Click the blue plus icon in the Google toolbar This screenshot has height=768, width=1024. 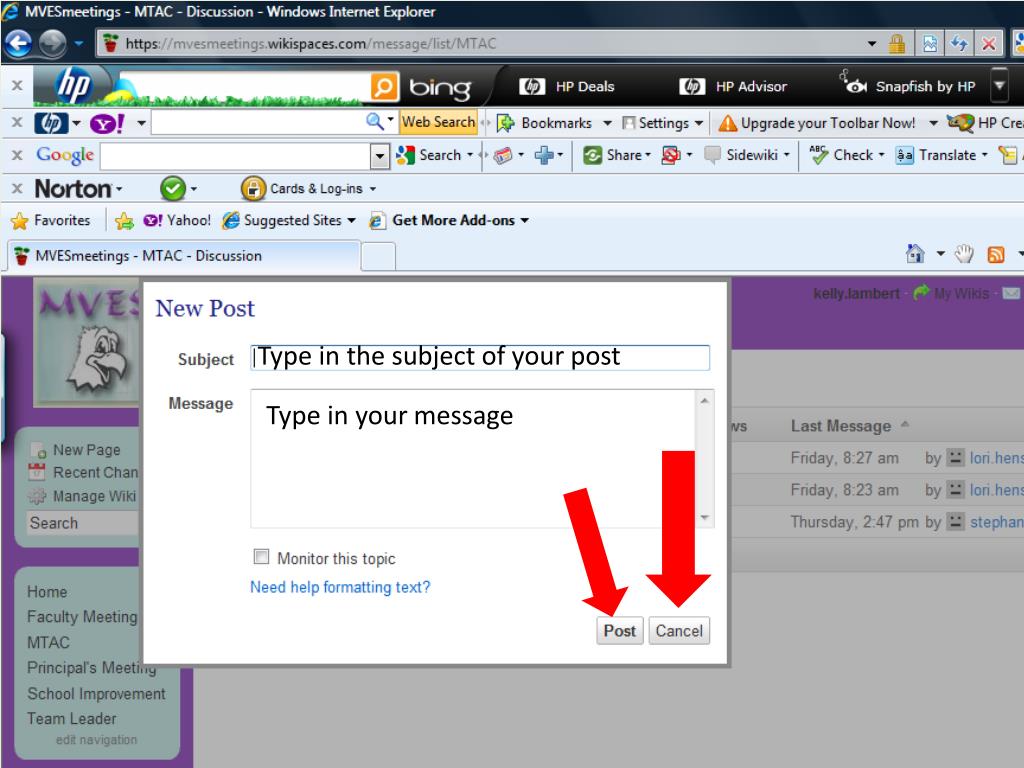pyautogui.click(x=543, y=155)
